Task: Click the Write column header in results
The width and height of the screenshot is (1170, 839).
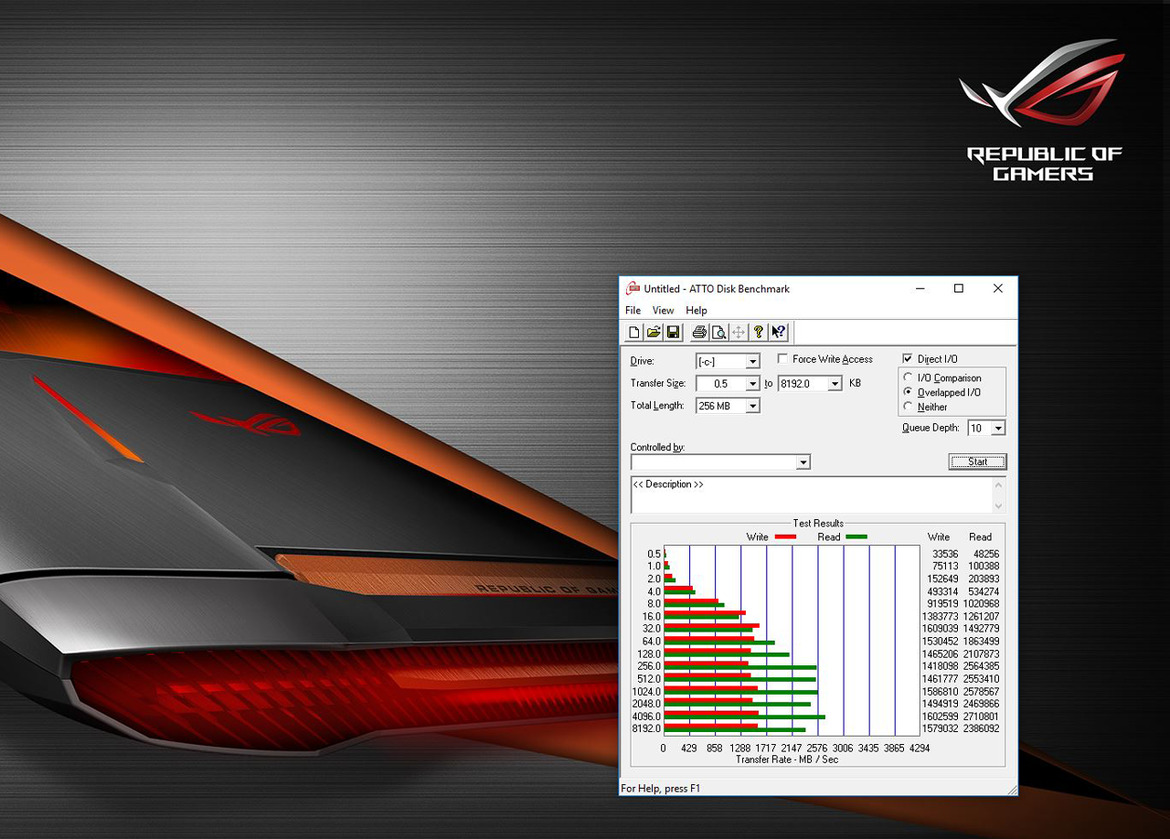Action: pos(939,537)
